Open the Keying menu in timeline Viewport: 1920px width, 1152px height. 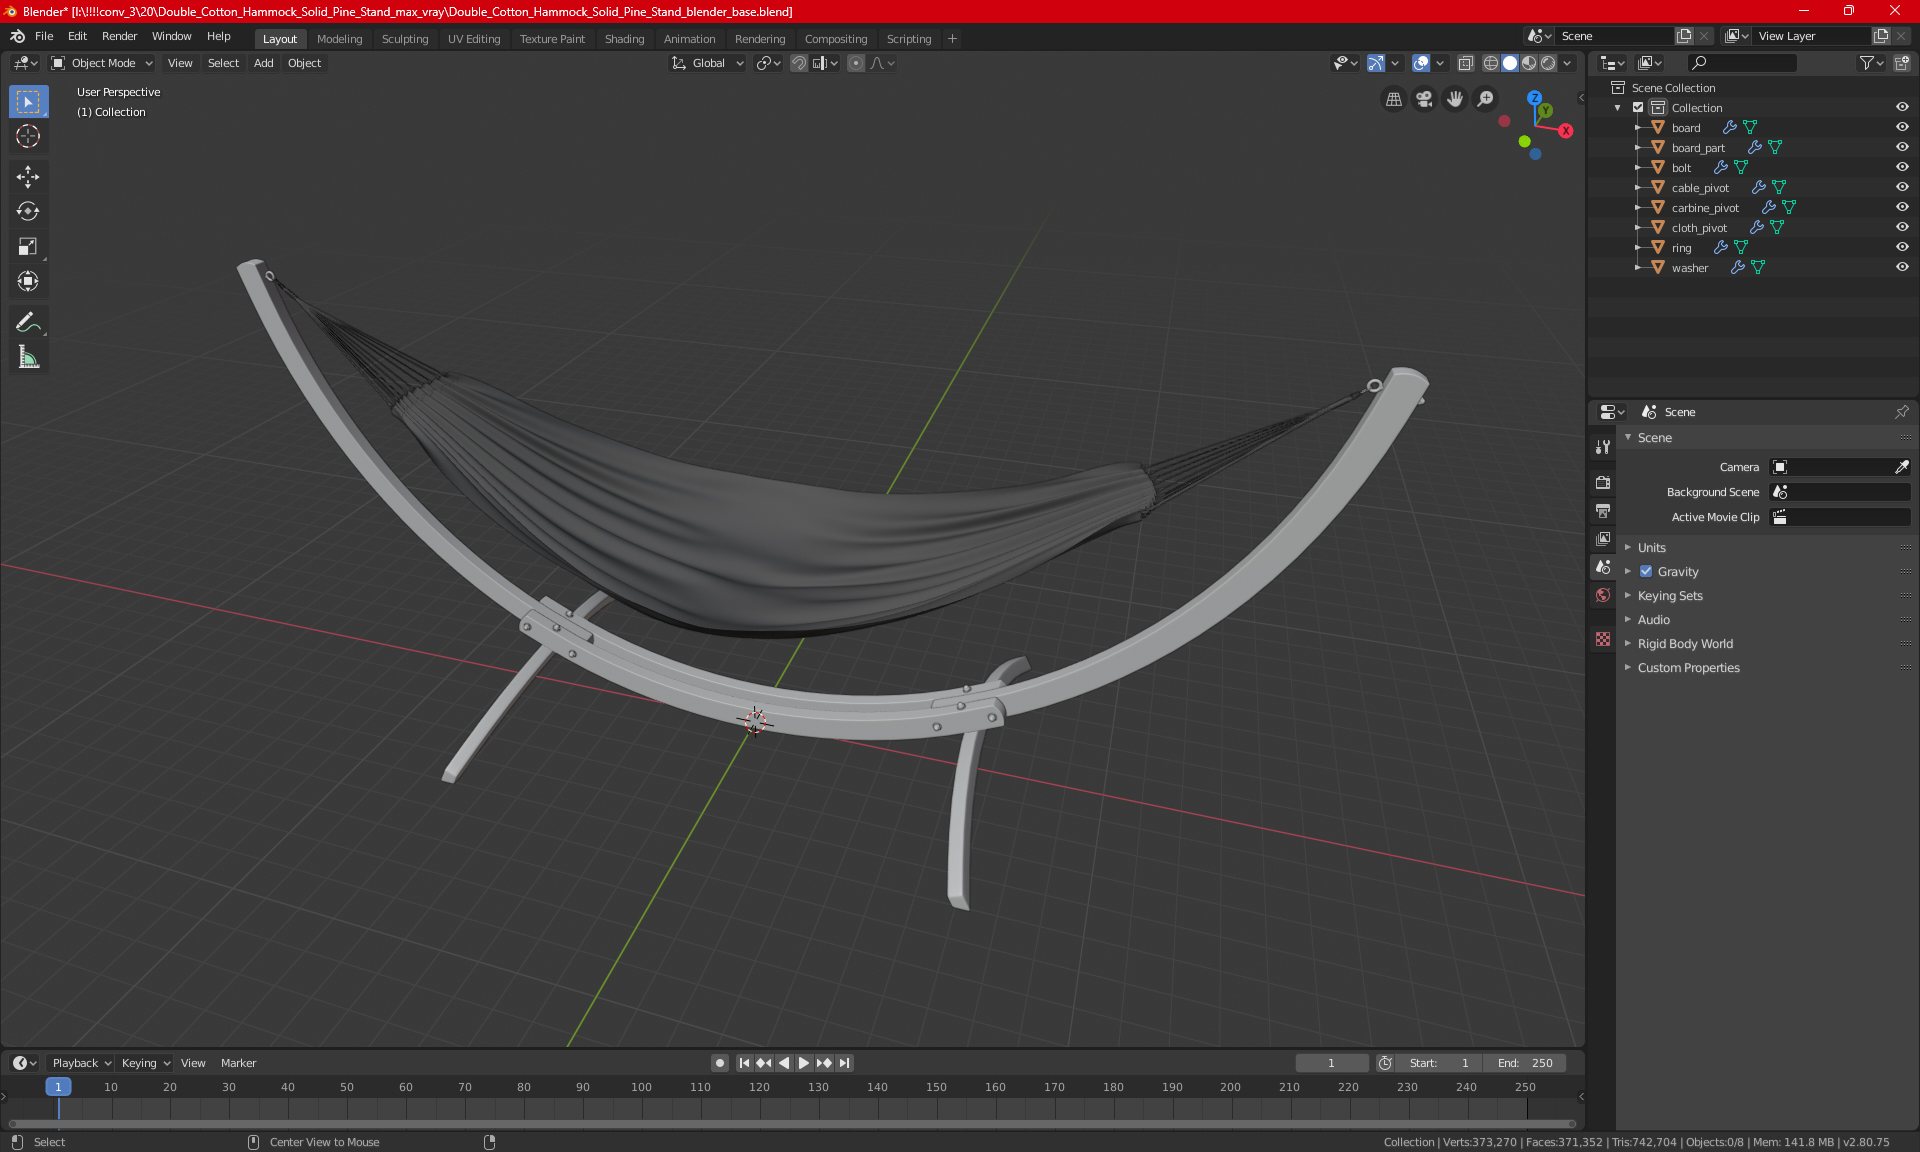click(x=145, y=1063)
